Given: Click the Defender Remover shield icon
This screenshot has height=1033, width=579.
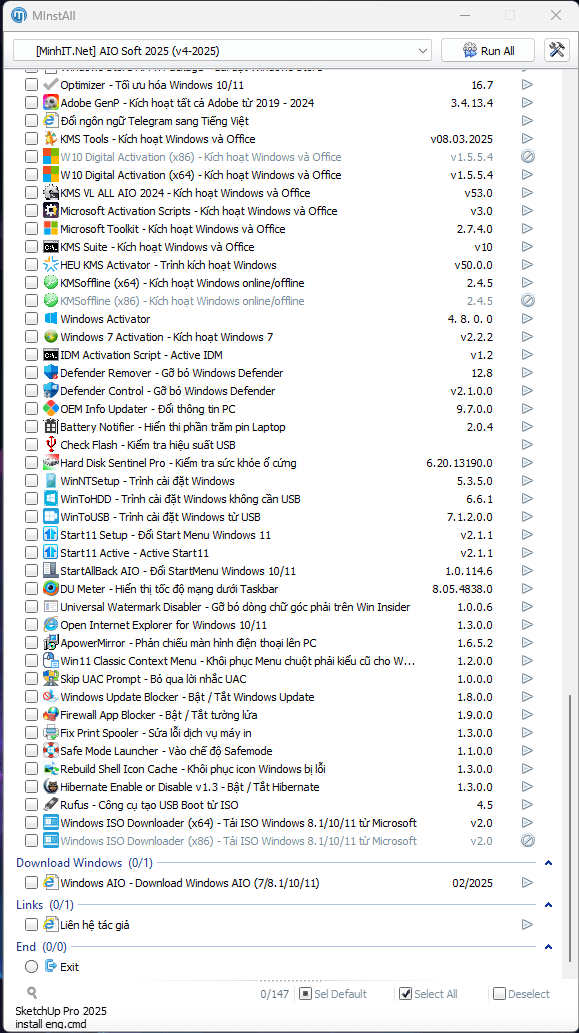Looking at the screenshot, I should pyautogui.click(x=51, y=373).
